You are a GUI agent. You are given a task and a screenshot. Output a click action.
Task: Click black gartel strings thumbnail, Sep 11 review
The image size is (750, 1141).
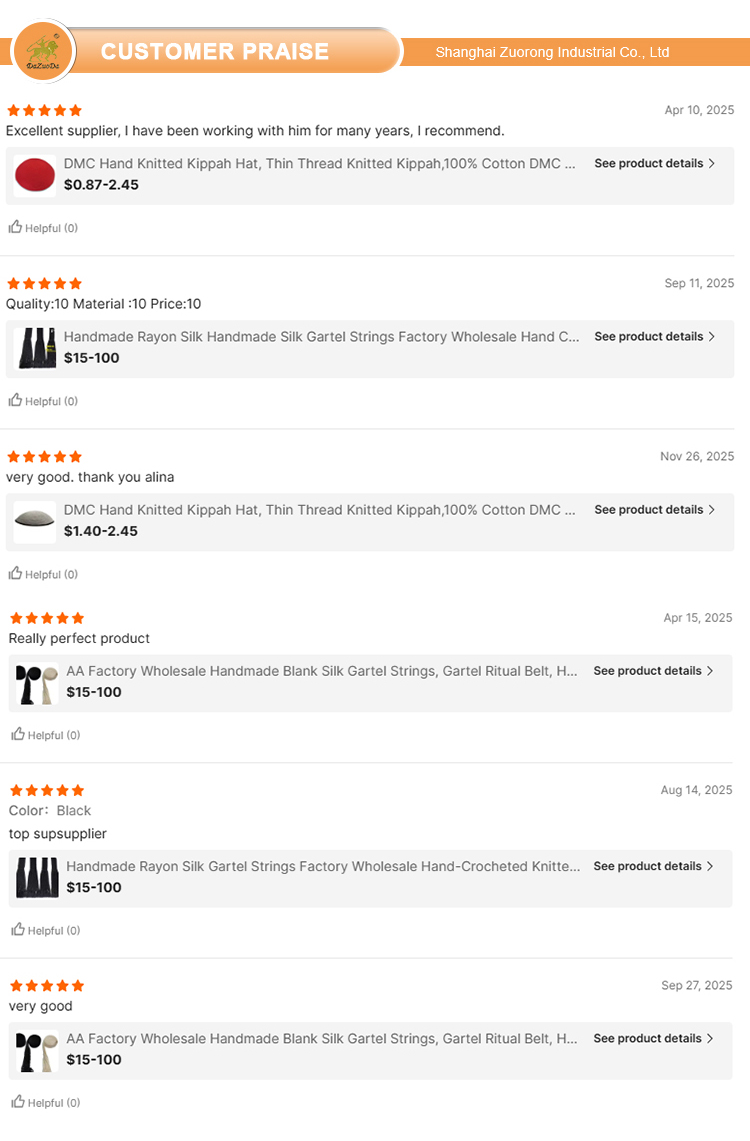[x=35, y=348]
